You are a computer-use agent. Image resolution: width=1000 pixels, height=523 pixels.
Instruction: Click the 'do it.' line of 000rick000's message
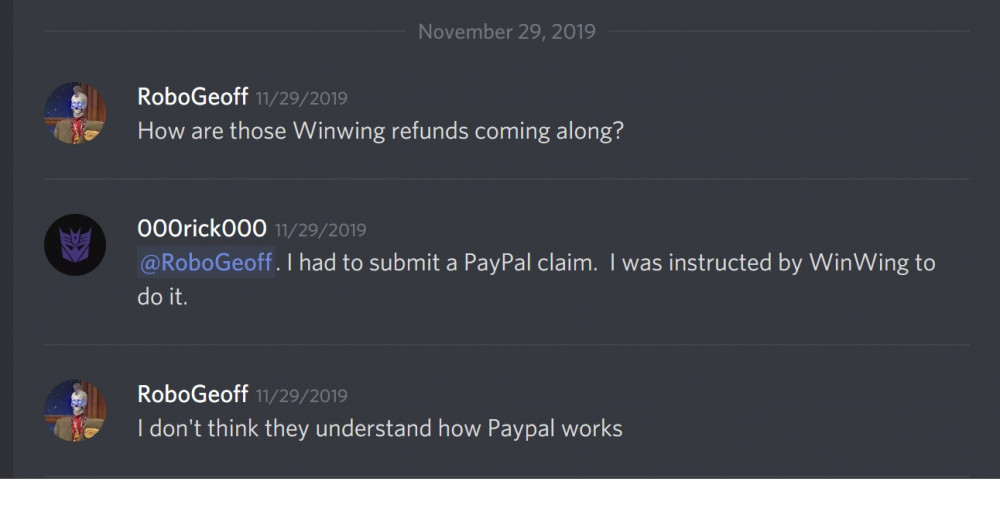click(x=163, y=297)
